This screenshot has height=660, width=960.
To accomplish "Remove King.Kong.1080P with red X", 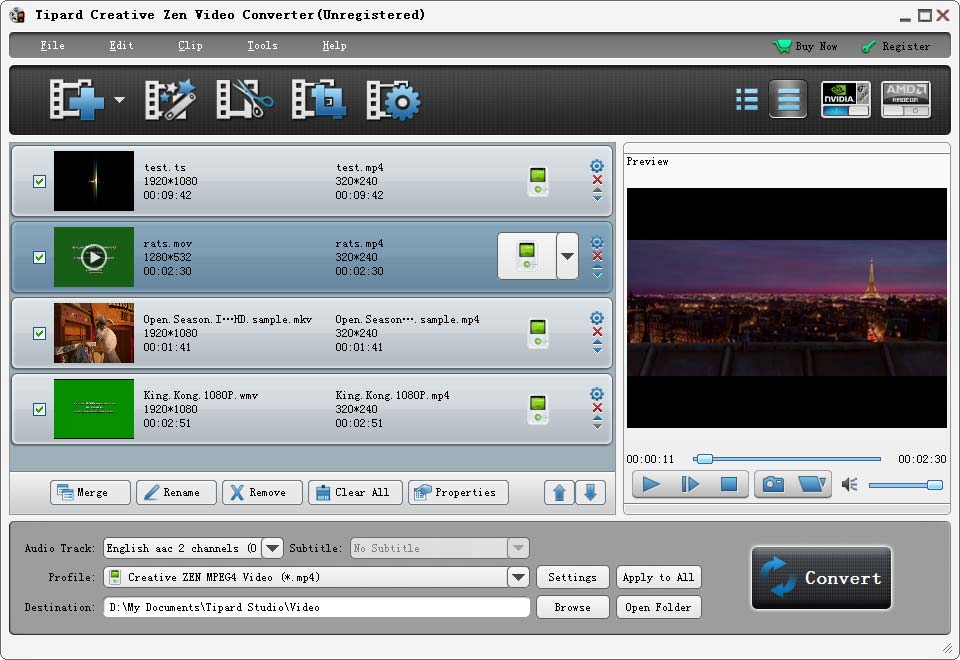I will pyautogui.click(x=597, y=408).
